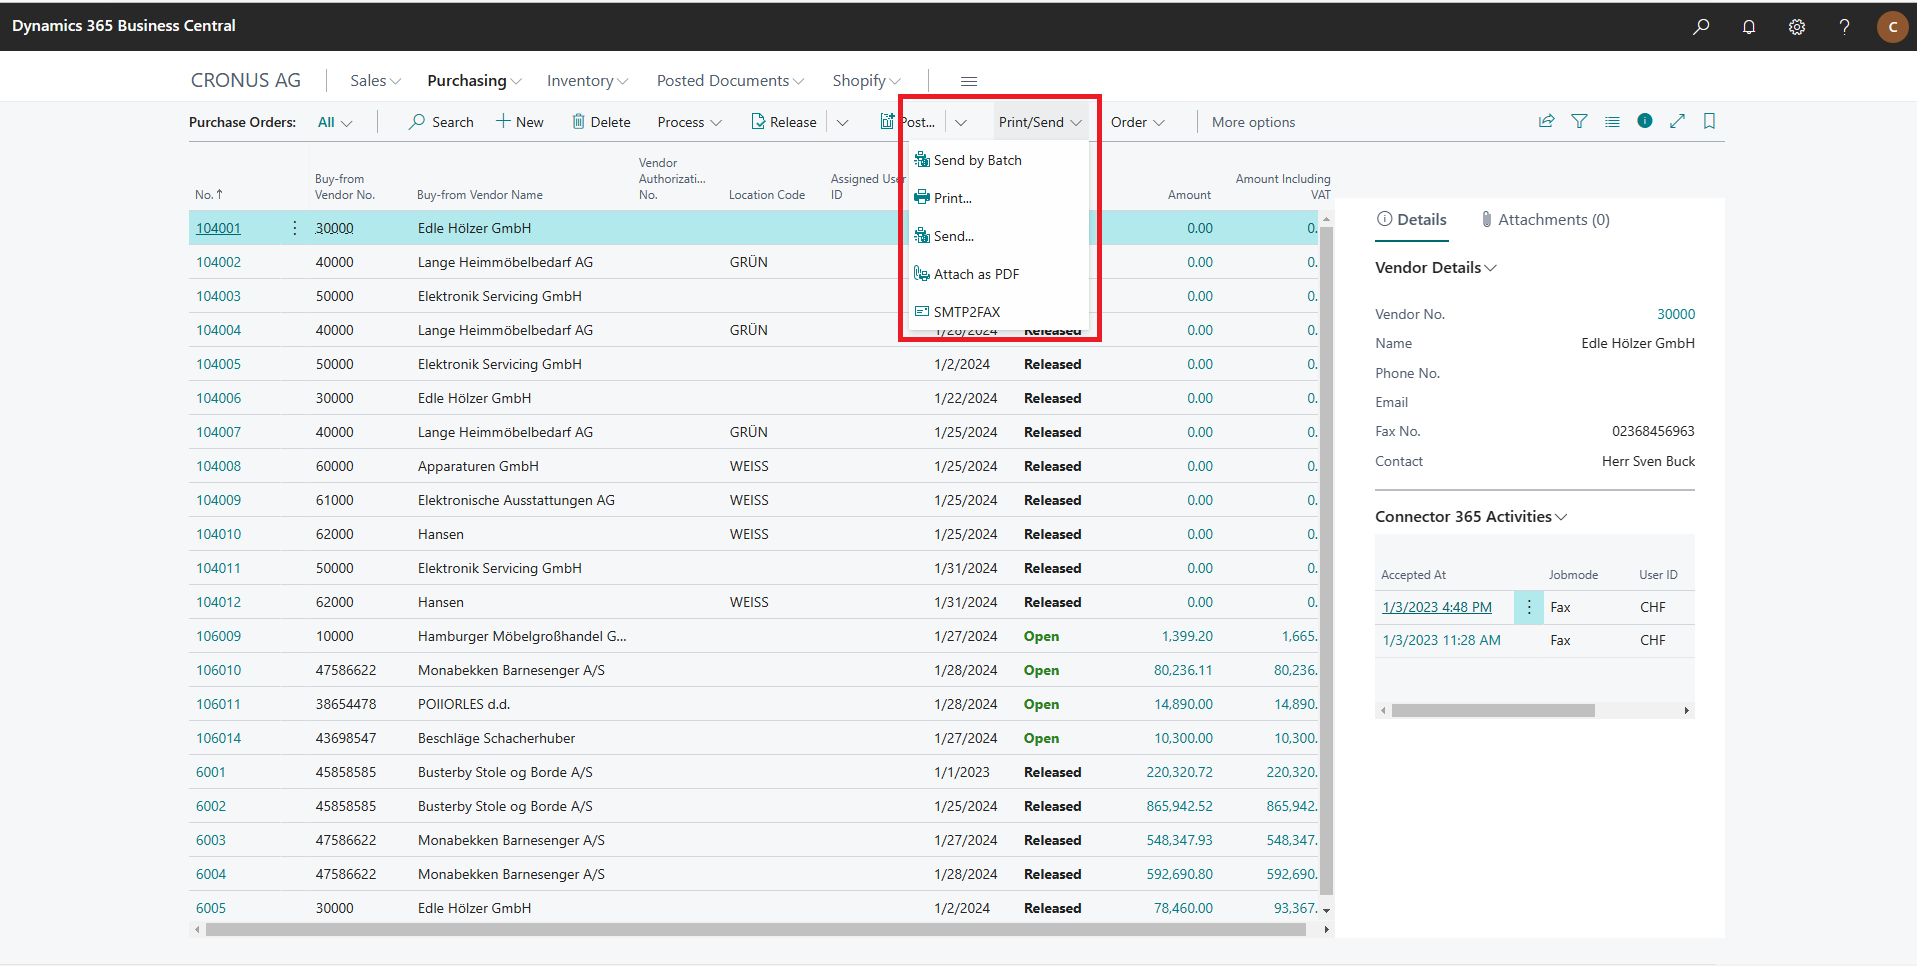This screenshot has width=1917, height=966.
Task: Open purchase order 104001
Action: pos(218,228)
